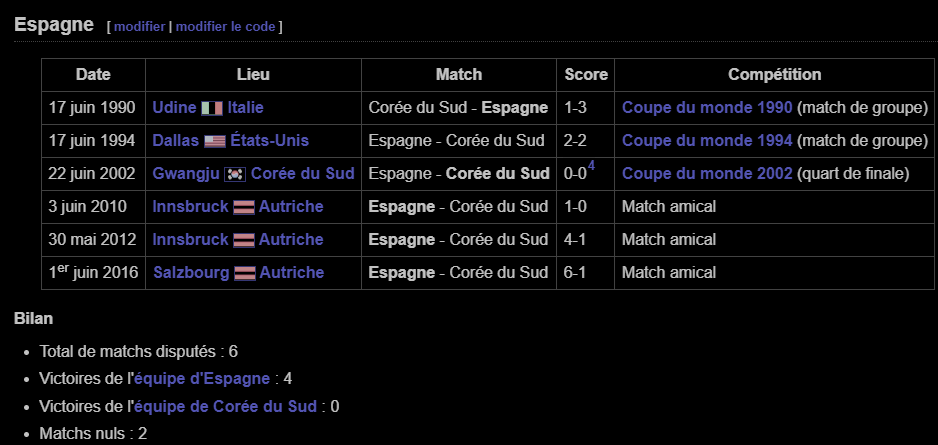This screenshot has width=938, height=445.
Task: Open the Coupe du monde 1994 link
Action: click(x=707, y=141)
